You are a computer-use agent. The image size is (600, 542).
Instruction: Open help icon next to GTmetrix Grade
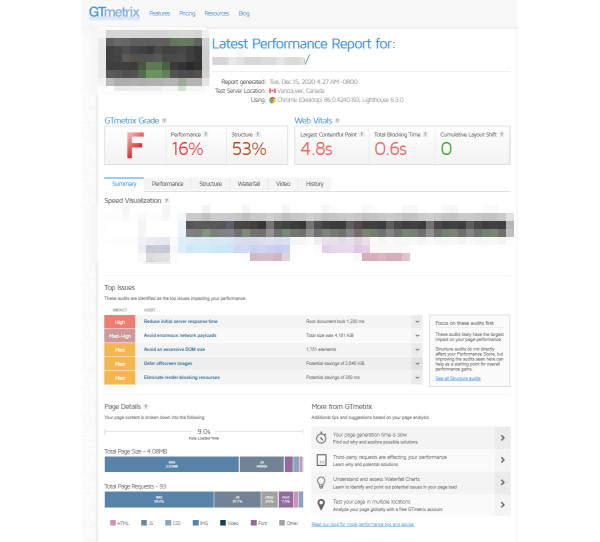tap(164, 121)
